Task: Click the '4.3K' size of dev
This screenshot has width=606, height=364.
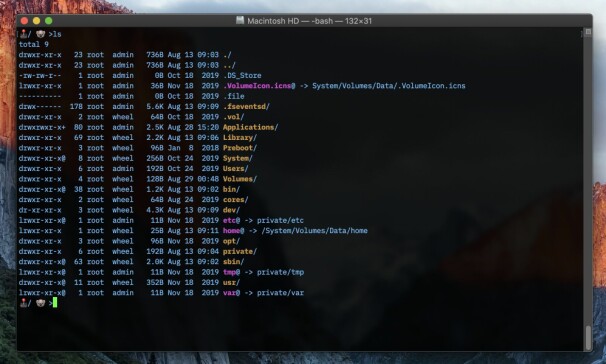Action: click(x=155, y=210)
